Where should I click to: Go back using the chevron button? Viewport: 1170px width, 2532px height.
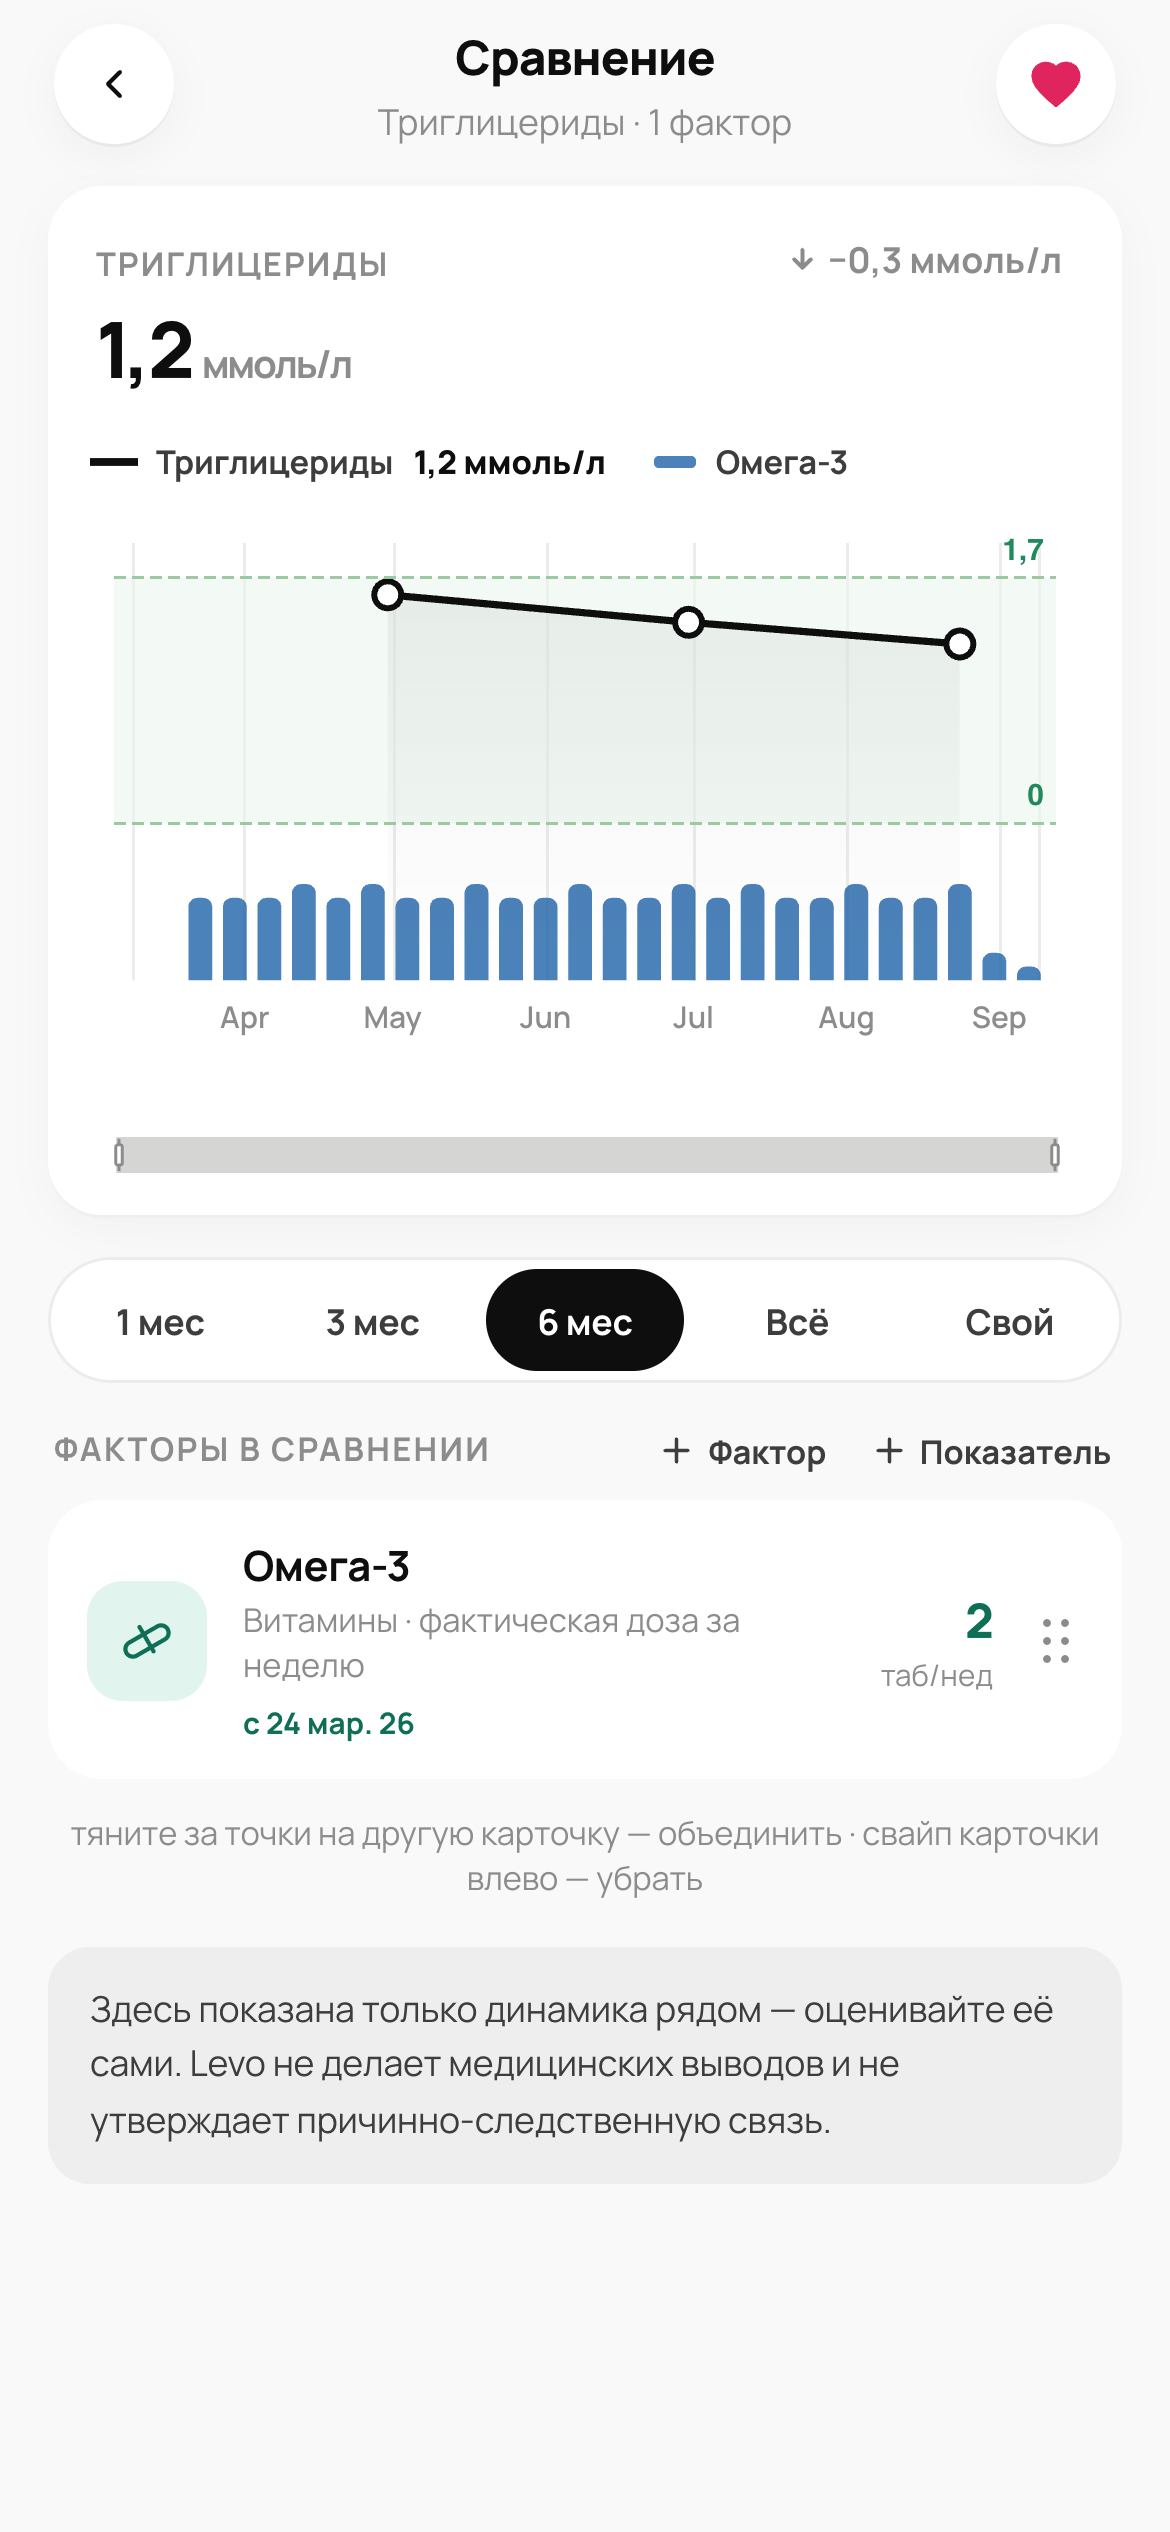114,84
